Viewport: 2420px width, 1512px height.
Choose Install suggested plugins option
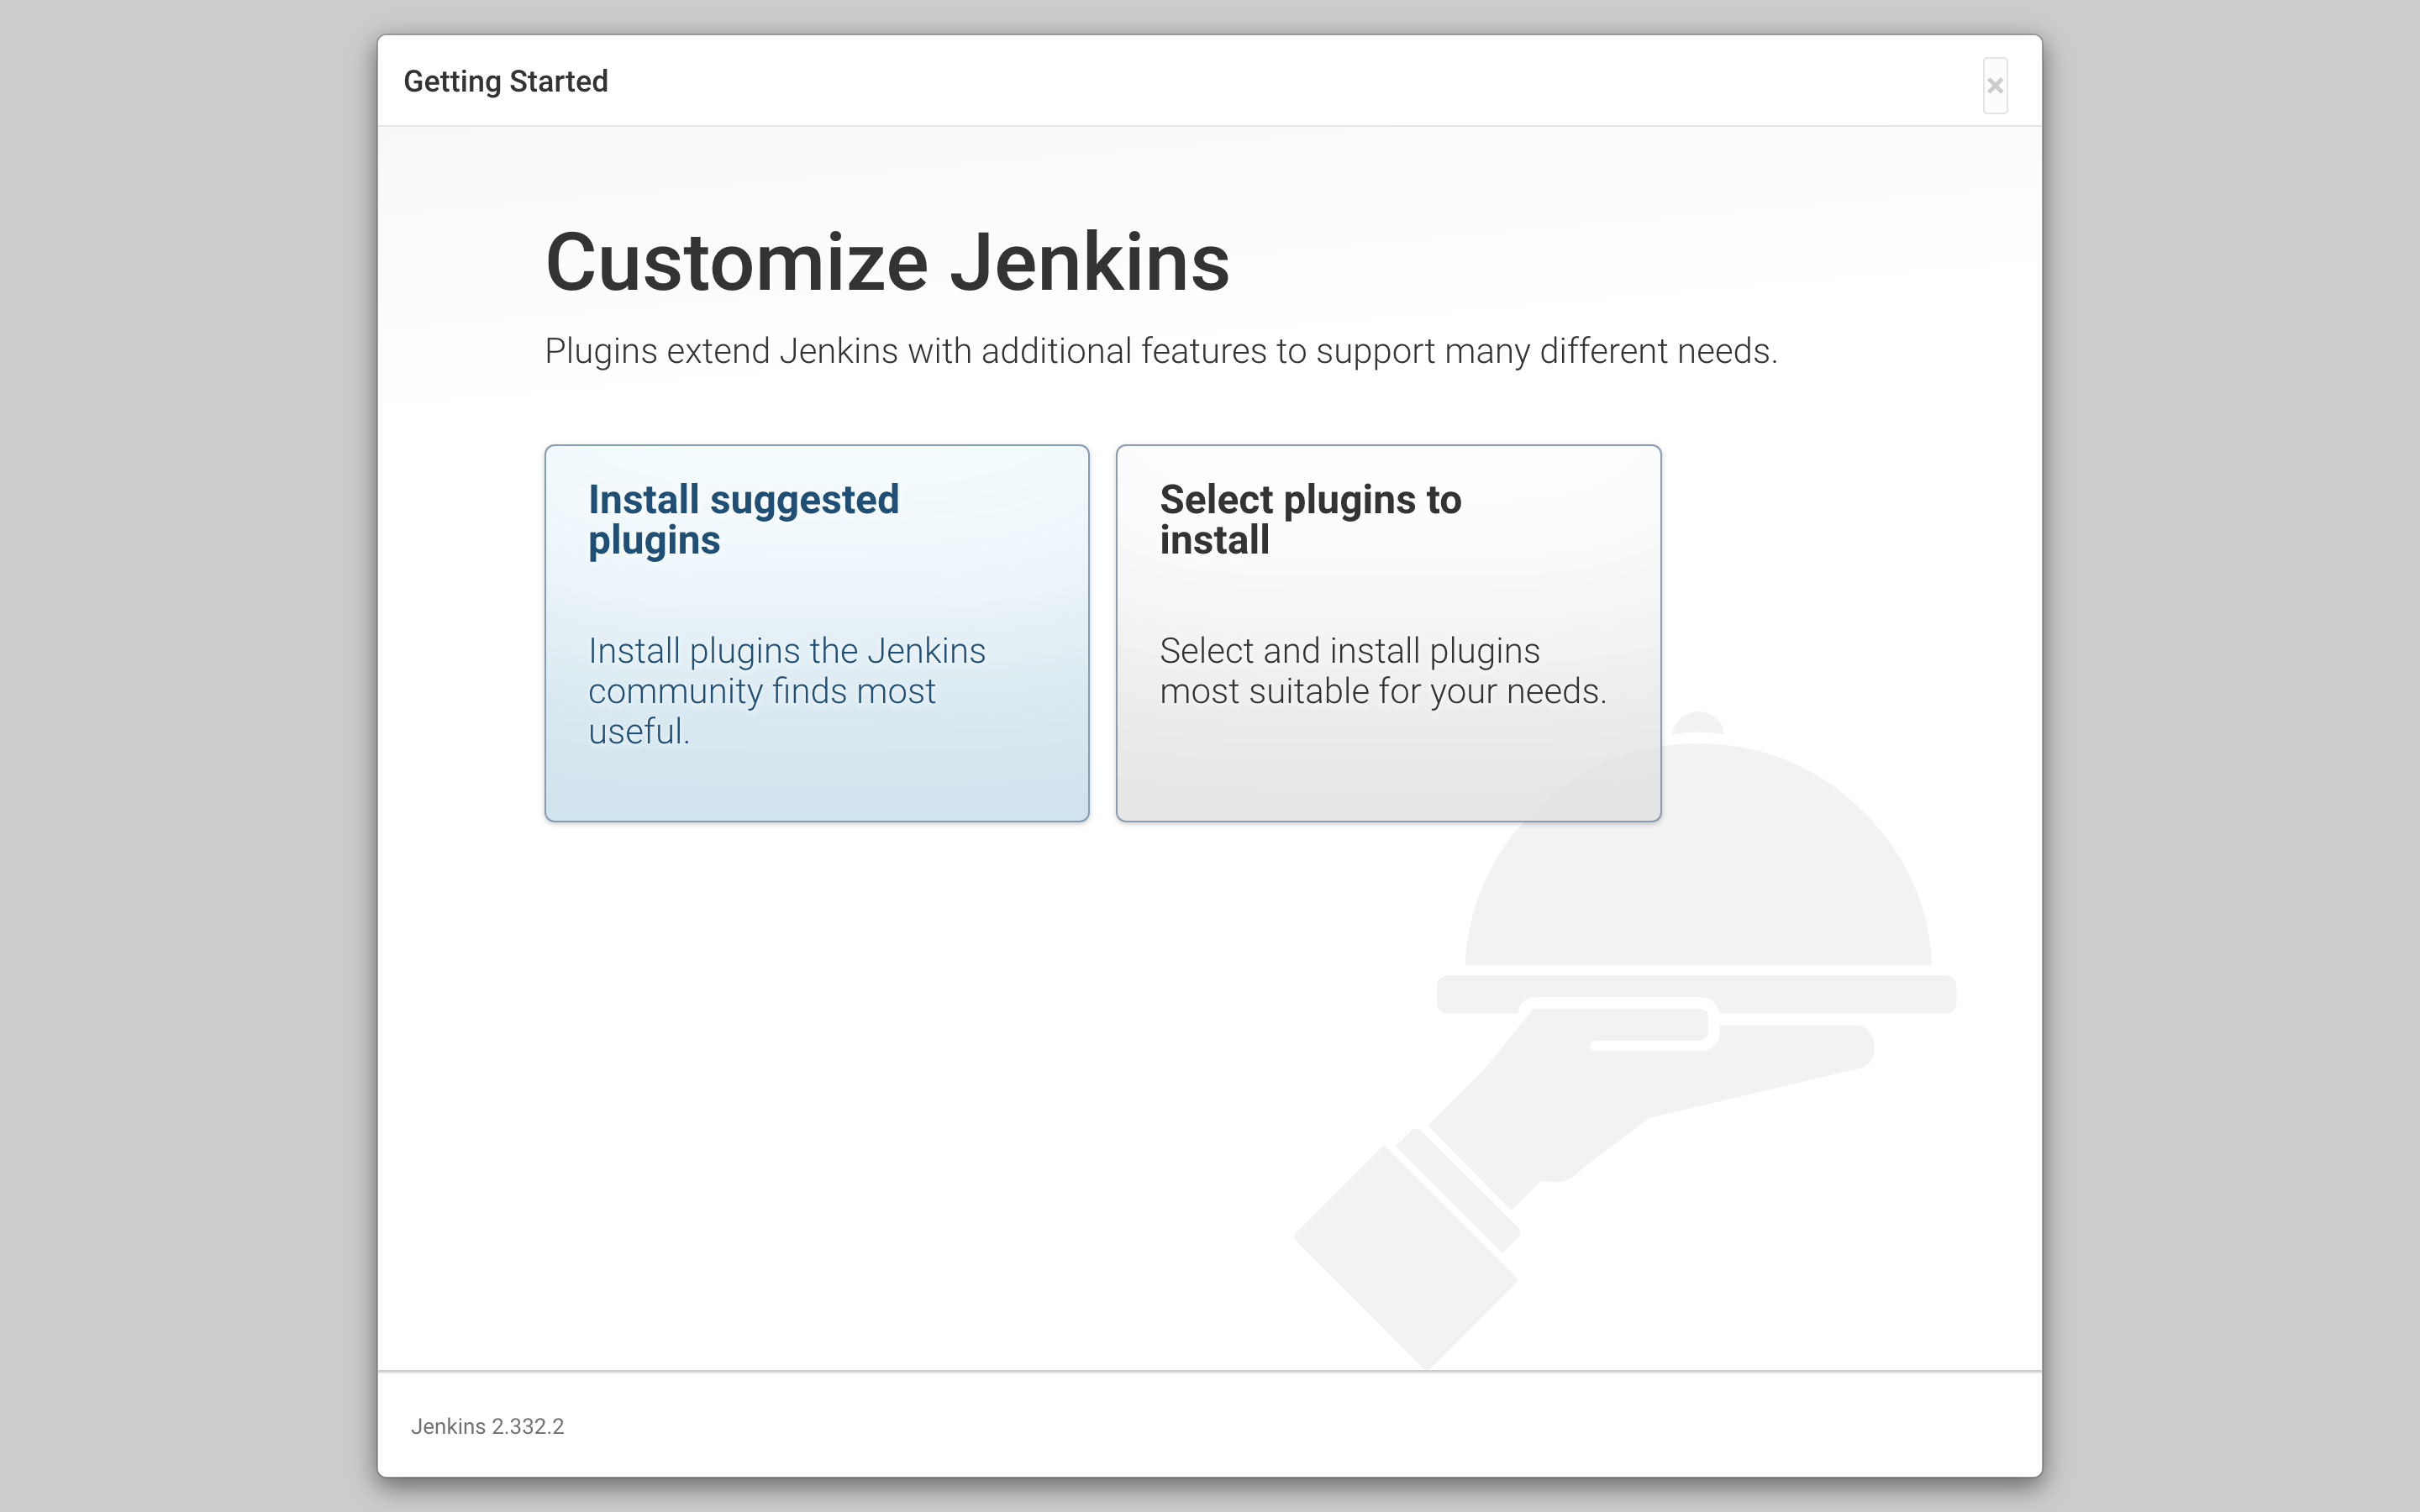[x=816, y=633]
